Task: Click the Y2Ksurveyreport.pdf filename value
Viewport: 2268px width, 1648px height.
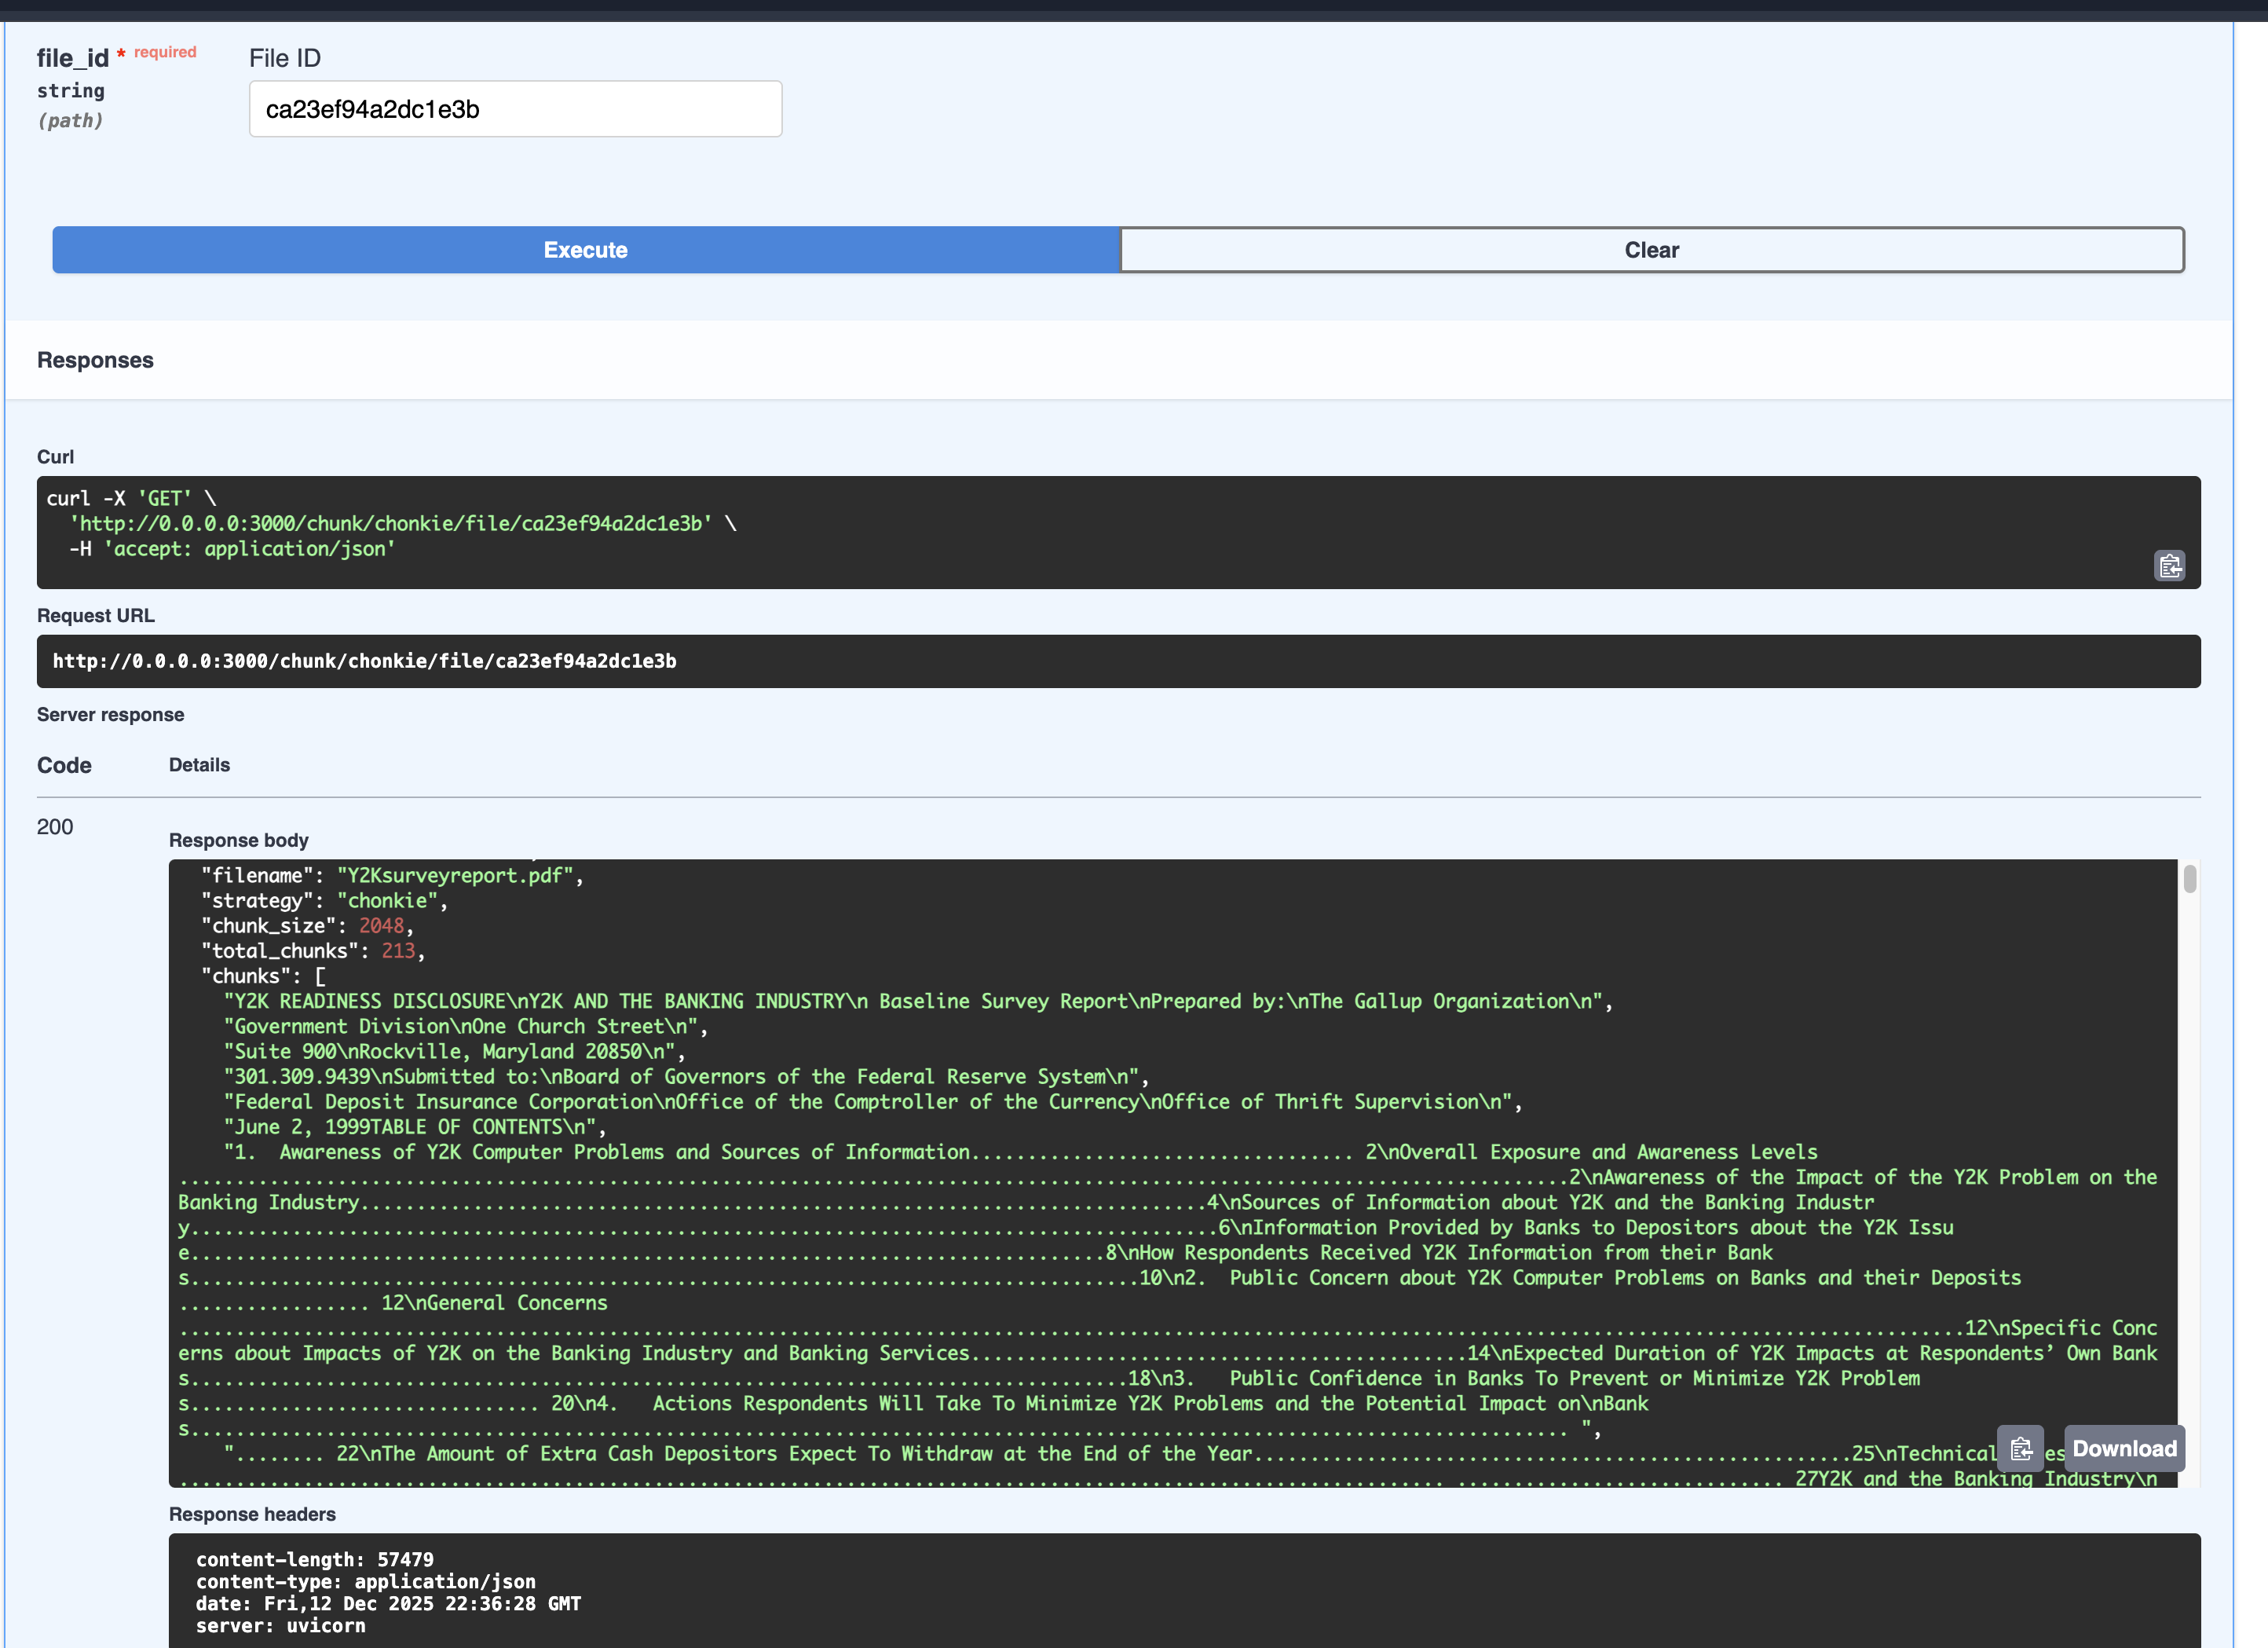Action: click(x=455, y=875)
